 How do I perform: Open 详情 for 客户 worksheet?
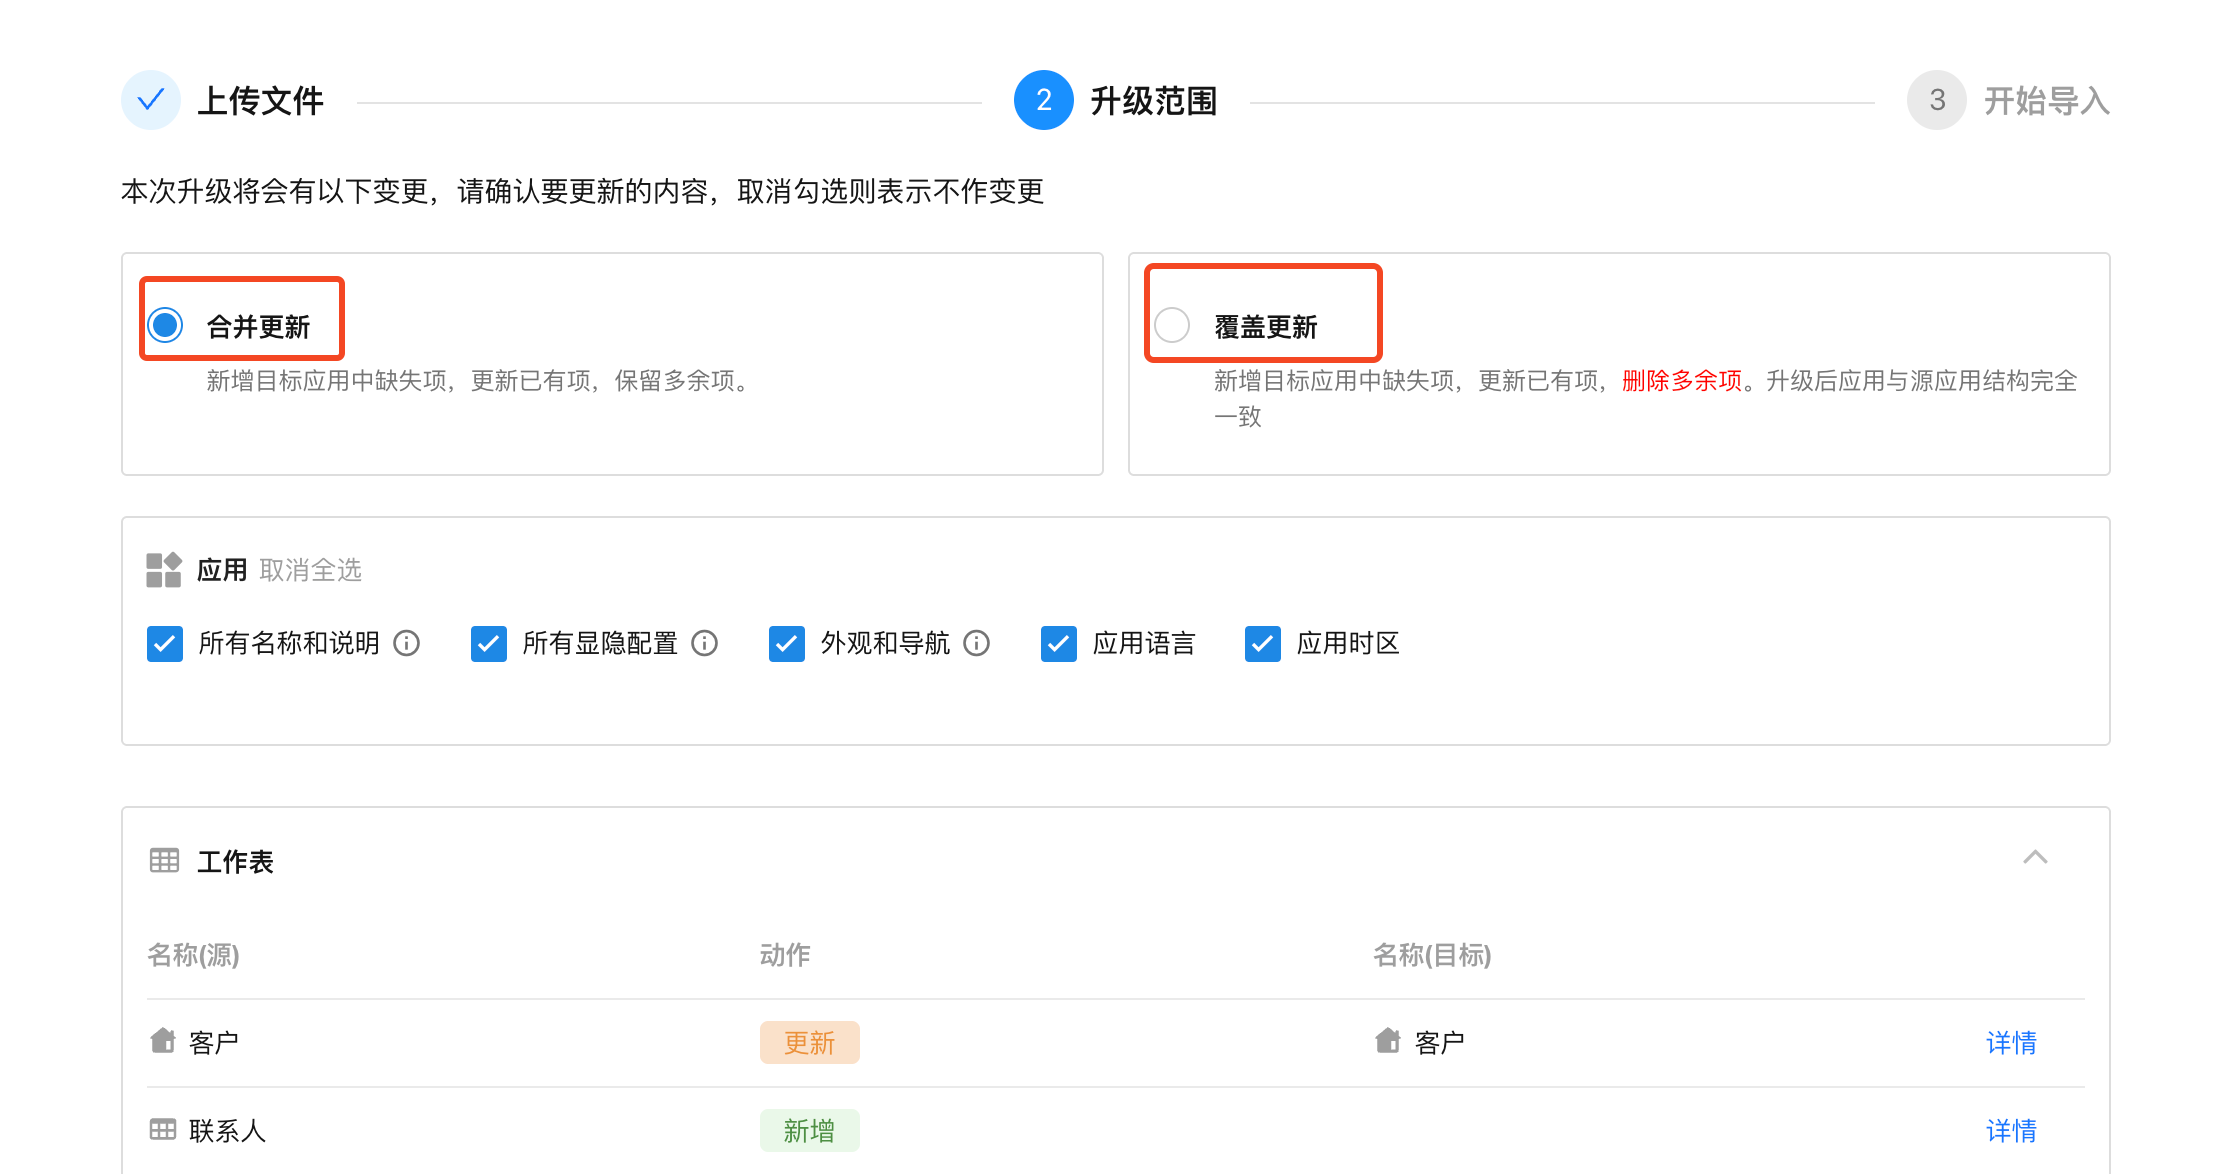2011,1043
